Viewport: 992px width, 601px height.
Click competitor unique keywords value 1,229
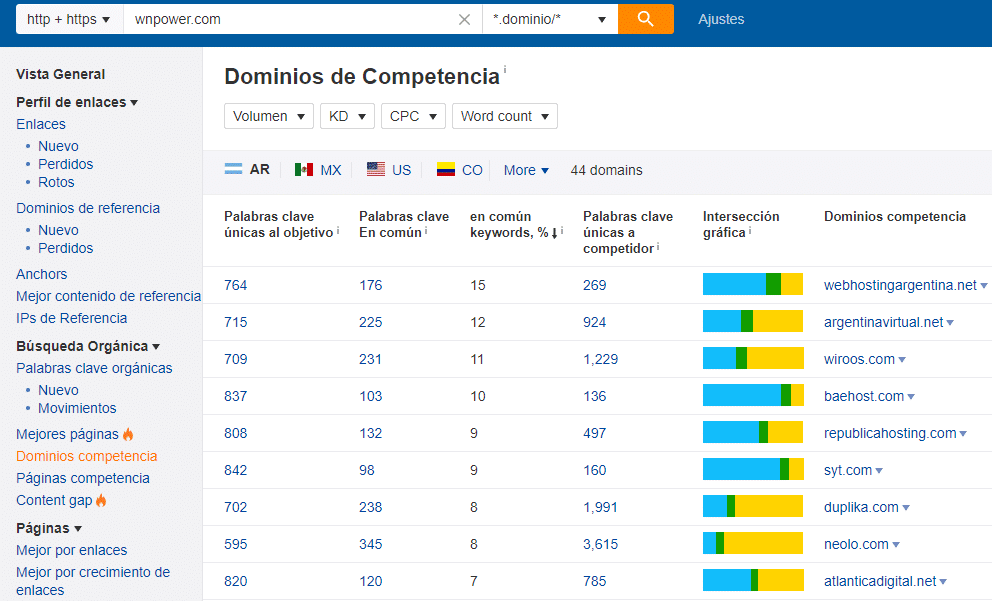600,359
